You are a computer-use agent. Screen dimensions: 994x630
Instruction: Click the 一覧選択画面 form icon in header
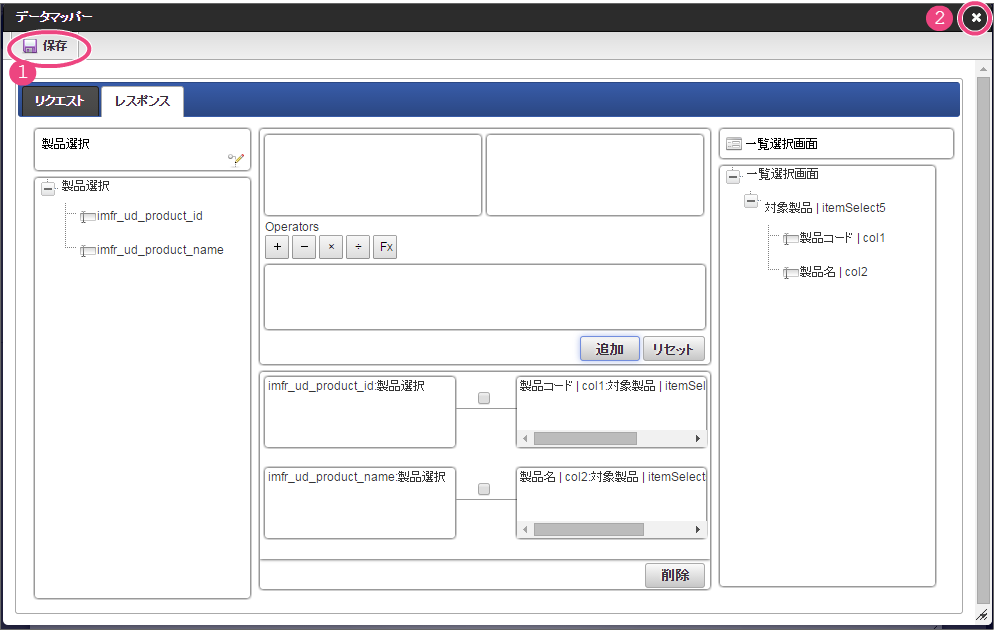tap(733, 144)
